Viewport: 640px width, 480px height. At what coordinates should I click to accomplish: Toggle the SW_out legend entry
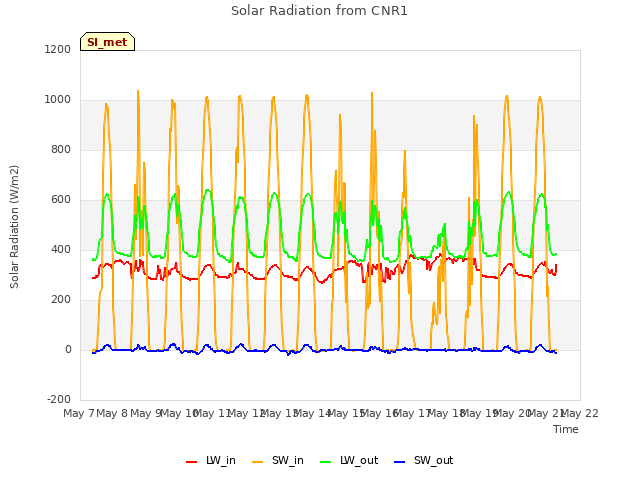click(x=424, y=460)
